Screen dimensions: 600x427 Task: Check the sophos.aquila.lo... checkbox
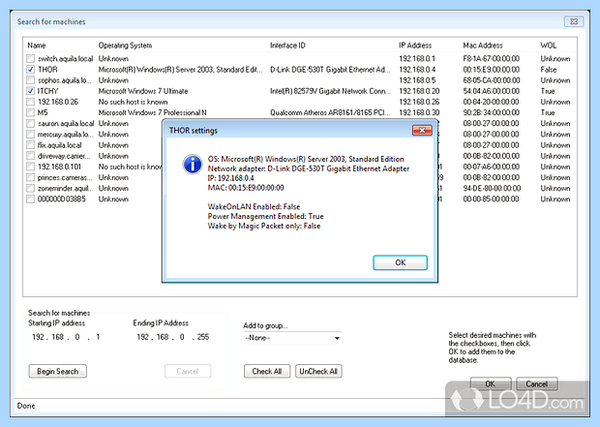point(30,80)
